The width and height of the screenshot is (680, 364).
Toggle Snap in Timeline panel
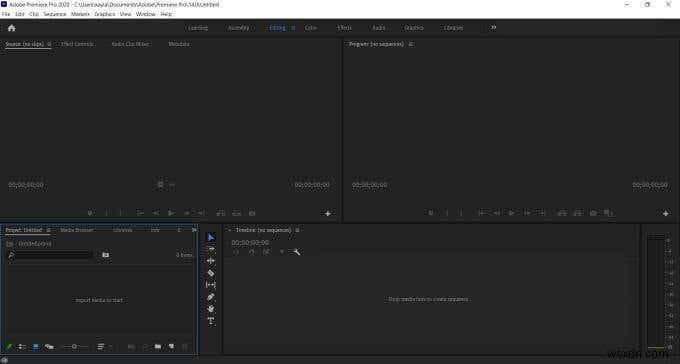tap(252, 252)
